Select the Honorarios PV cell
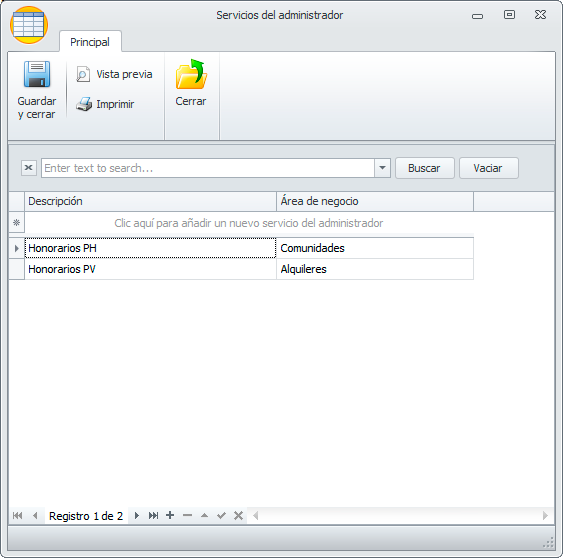 coord(150,269)
